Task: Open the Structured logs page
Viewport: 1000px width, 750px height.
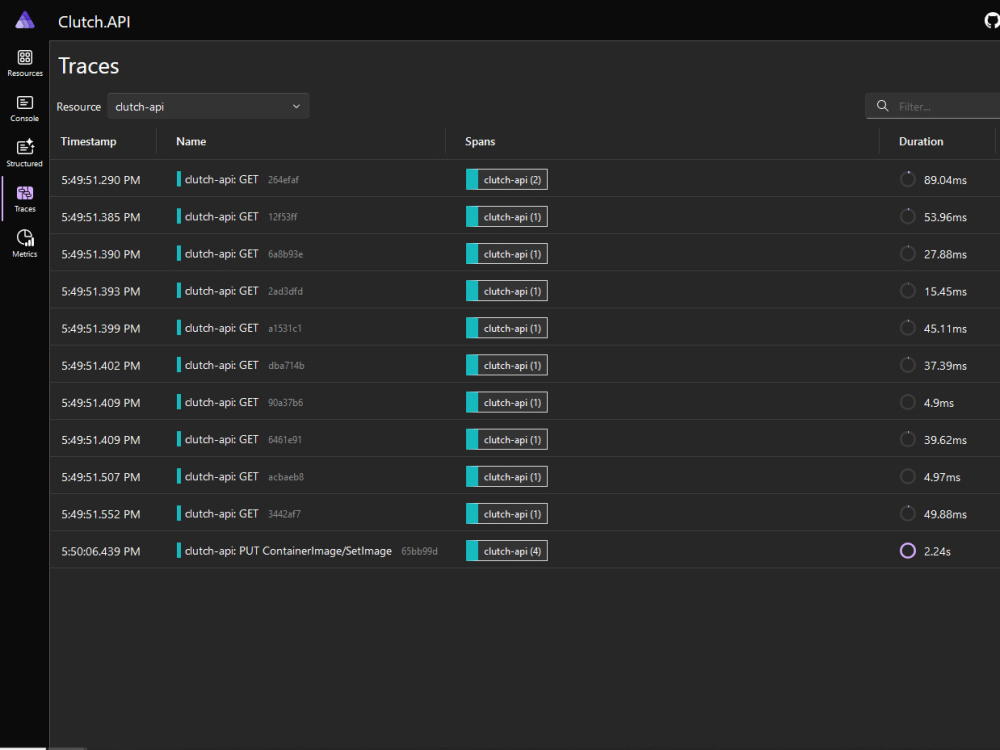Action: click(x=25, y=154)
